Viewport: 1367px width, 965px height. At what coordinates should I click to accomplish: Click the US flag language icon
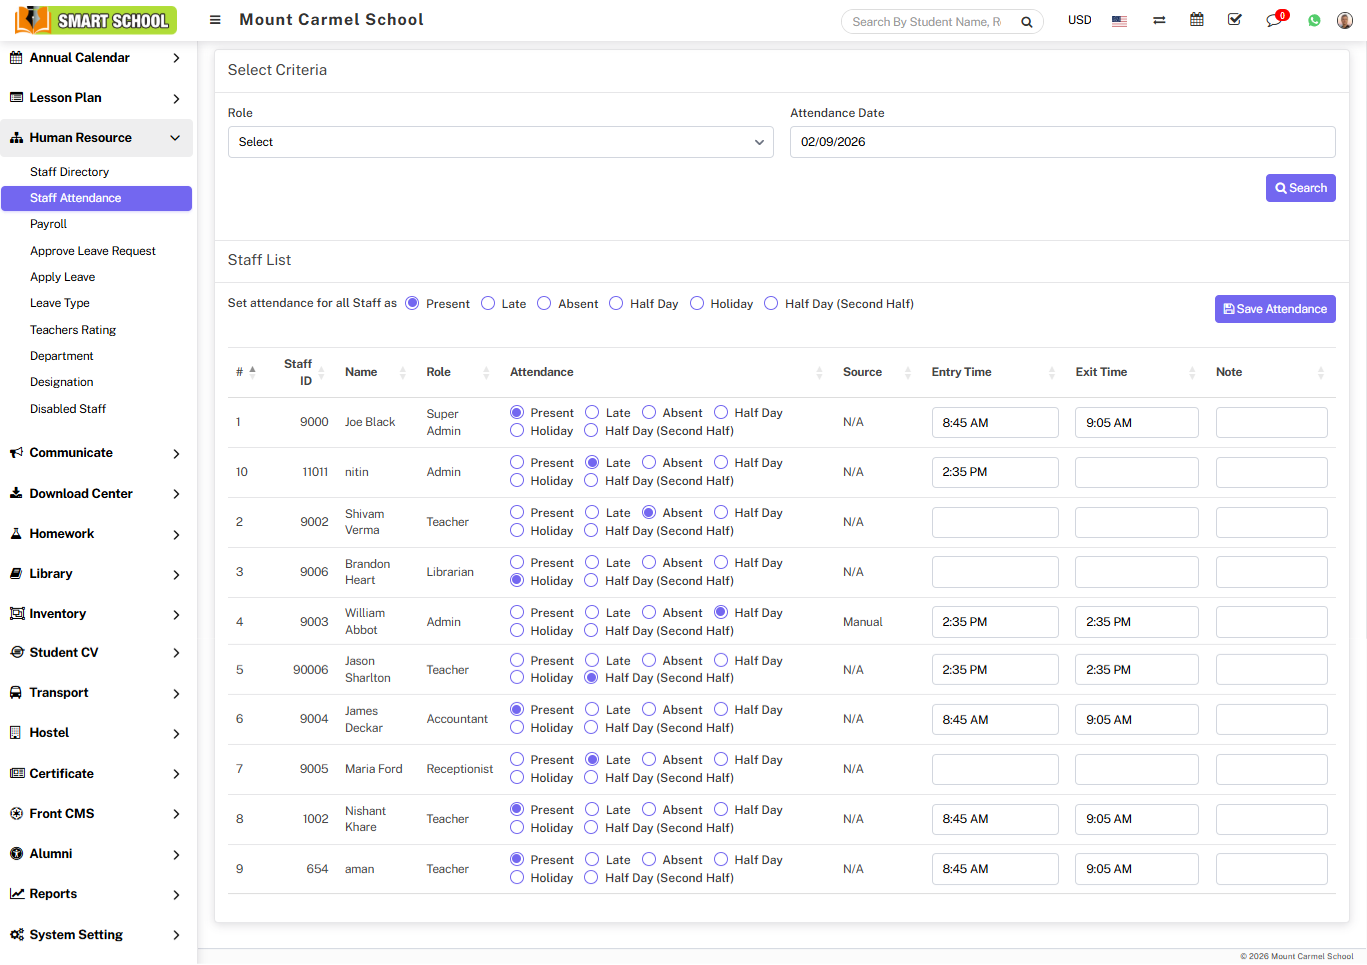1119,21
